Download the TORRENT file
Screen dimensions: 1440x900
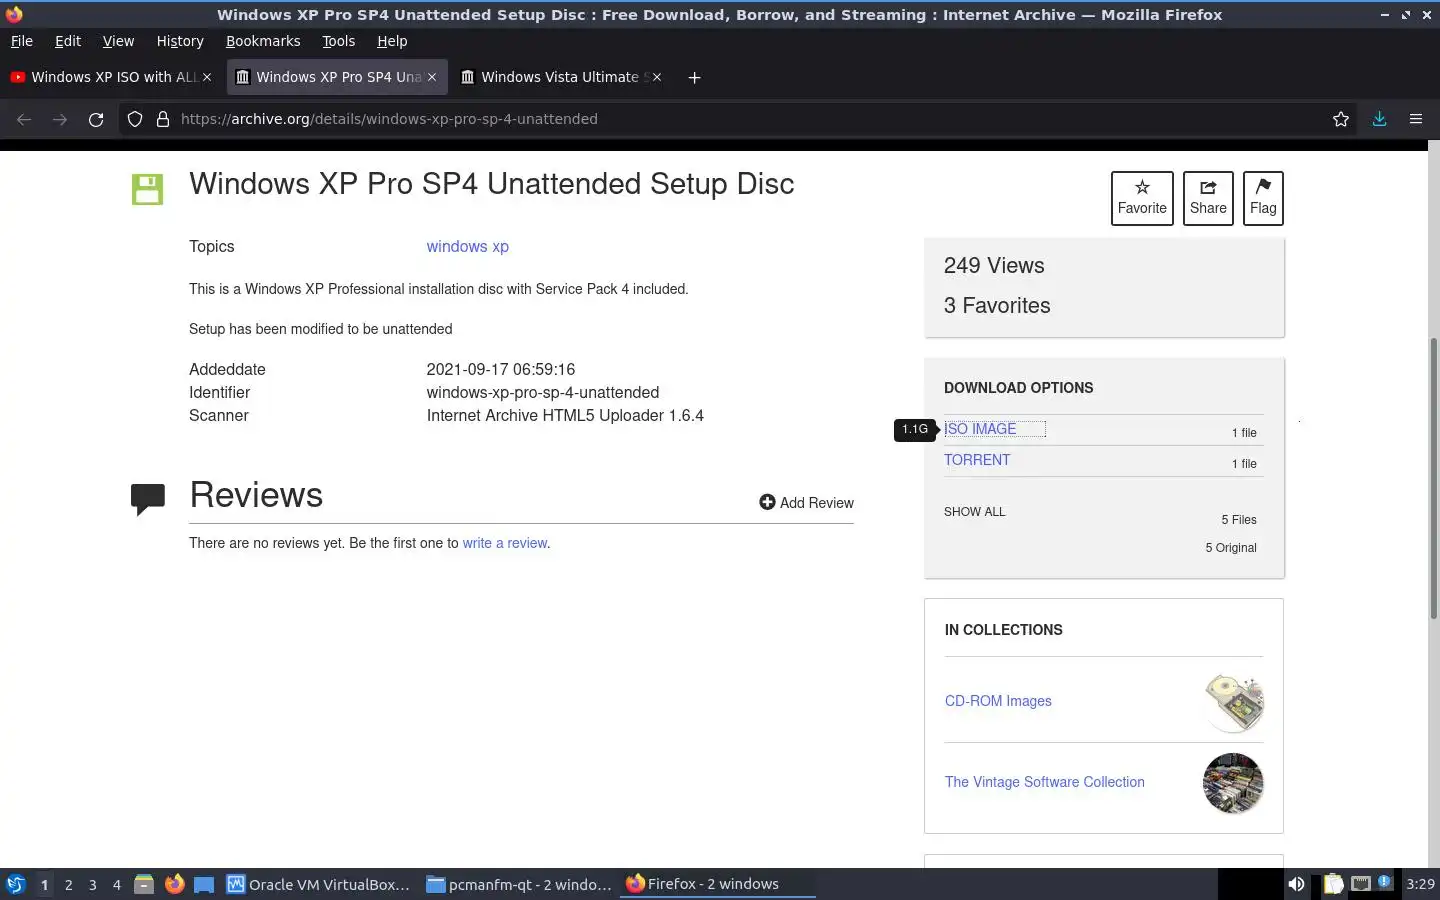[x=977, y=460]
